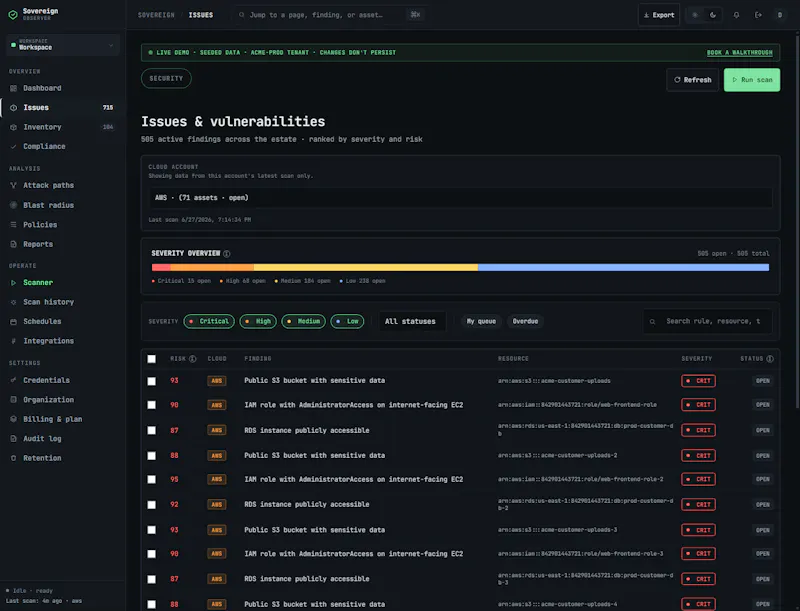Viewport: 800px width, 611px height.
Task: Filter by My queue
Action: pos(481,321)
